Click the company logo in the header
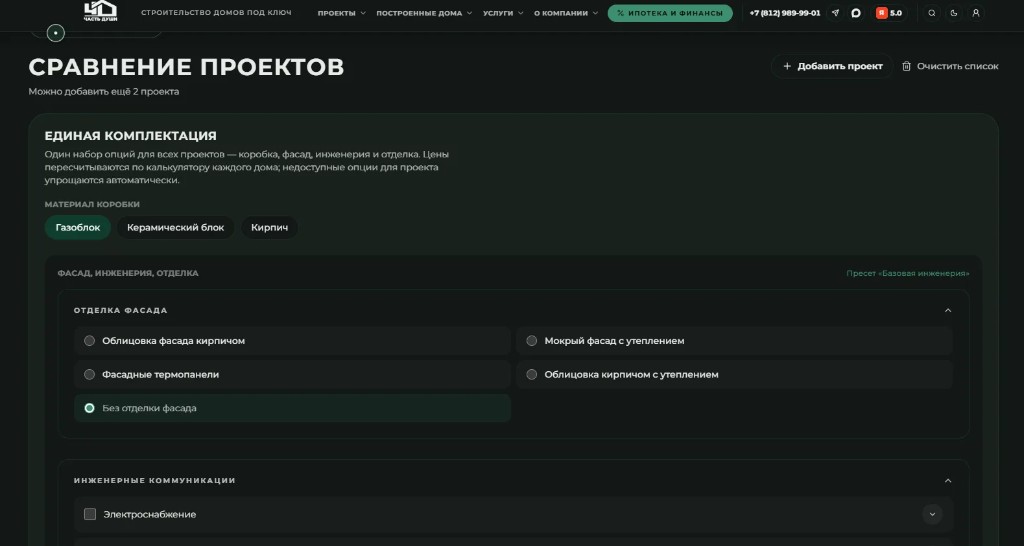The image size is (1024, 546). (101, 11)
